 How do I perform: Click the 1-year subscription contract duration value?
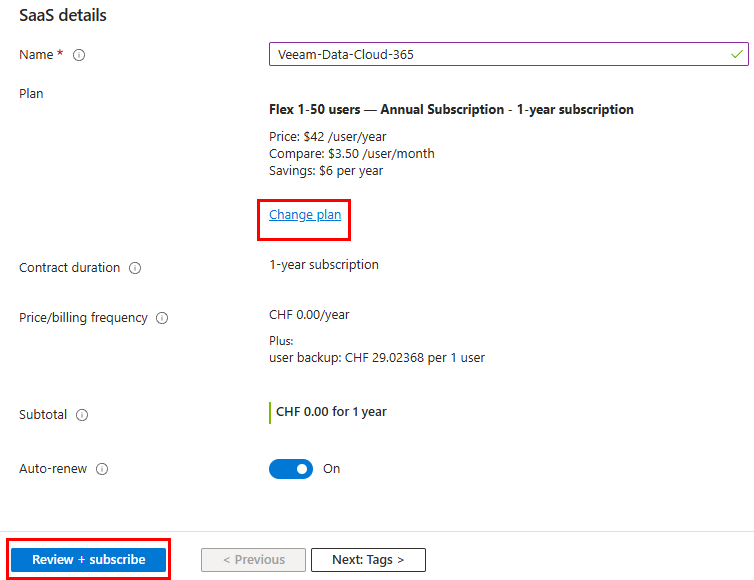(324, 265)
